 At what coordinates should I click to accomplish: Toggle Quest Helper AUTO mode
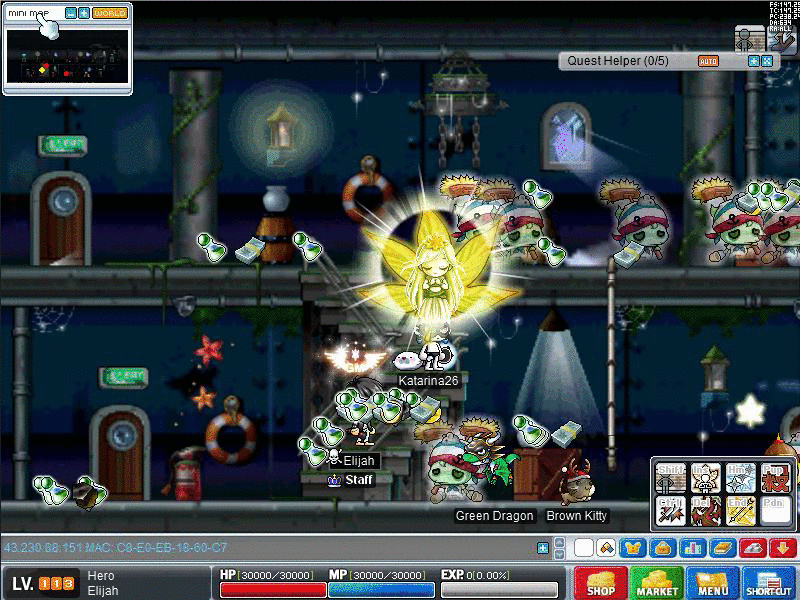[x=708, y=61]
